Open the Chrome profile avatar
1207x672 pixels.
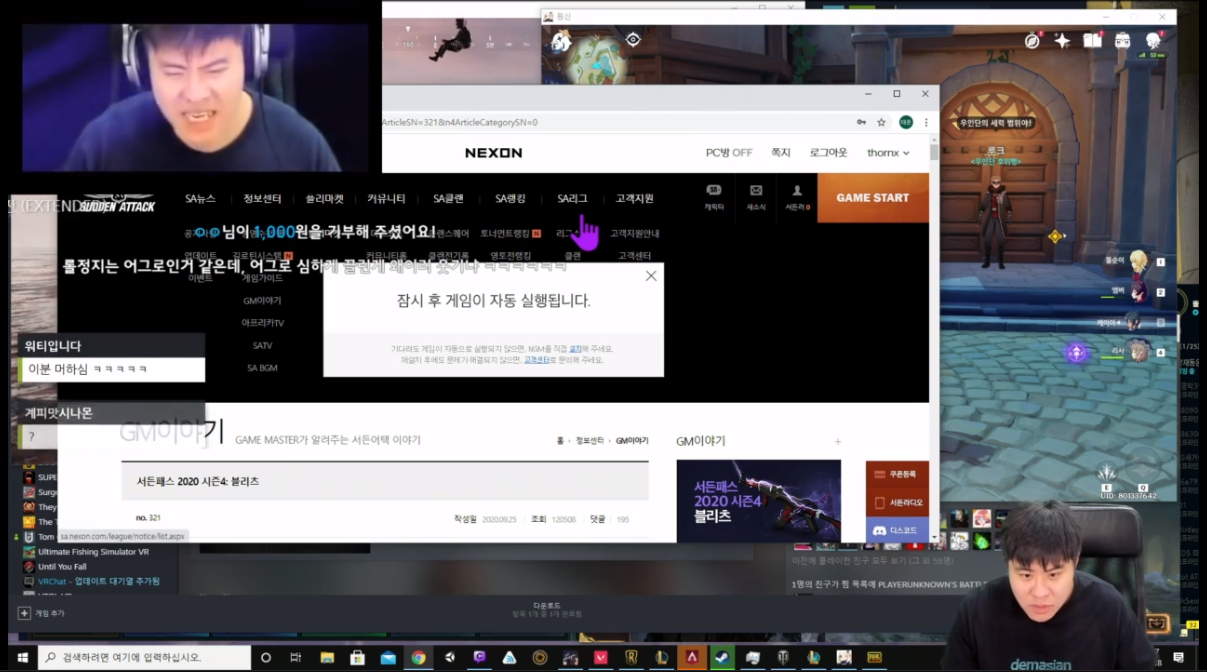tap(906, 122)
